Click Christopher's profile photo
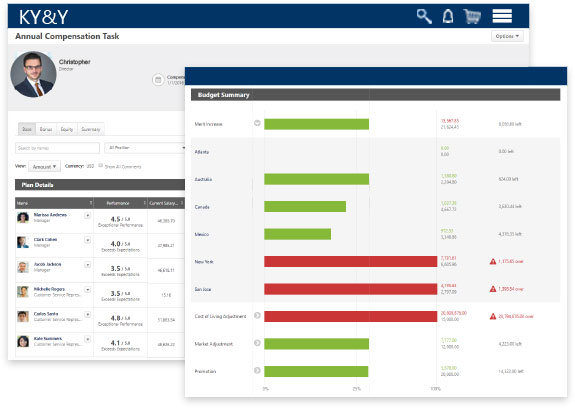 tap(33, 74)
